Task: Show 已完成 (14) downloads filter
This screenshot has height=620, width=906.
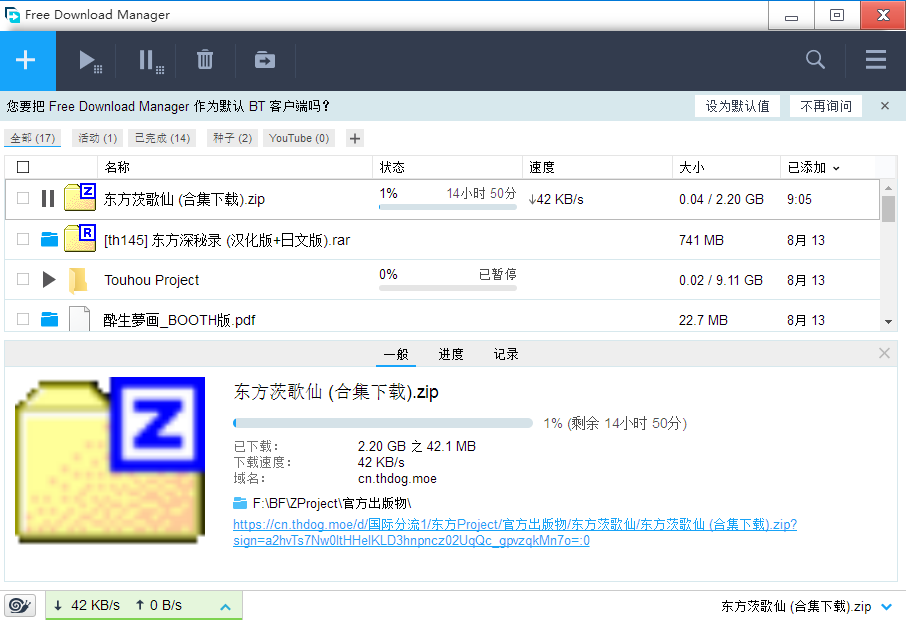Action: click(x=162, y=138)
